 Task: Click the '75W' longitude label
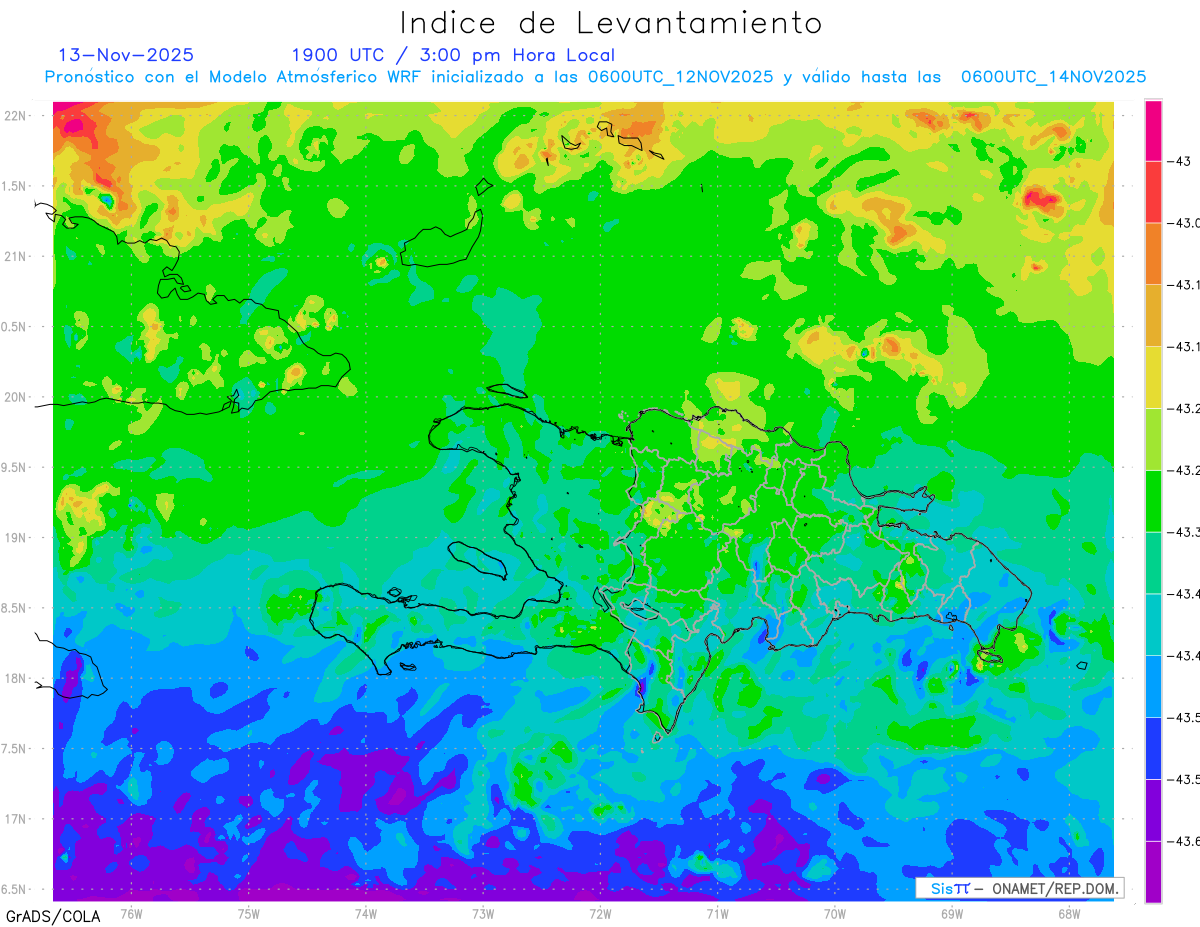249,913
